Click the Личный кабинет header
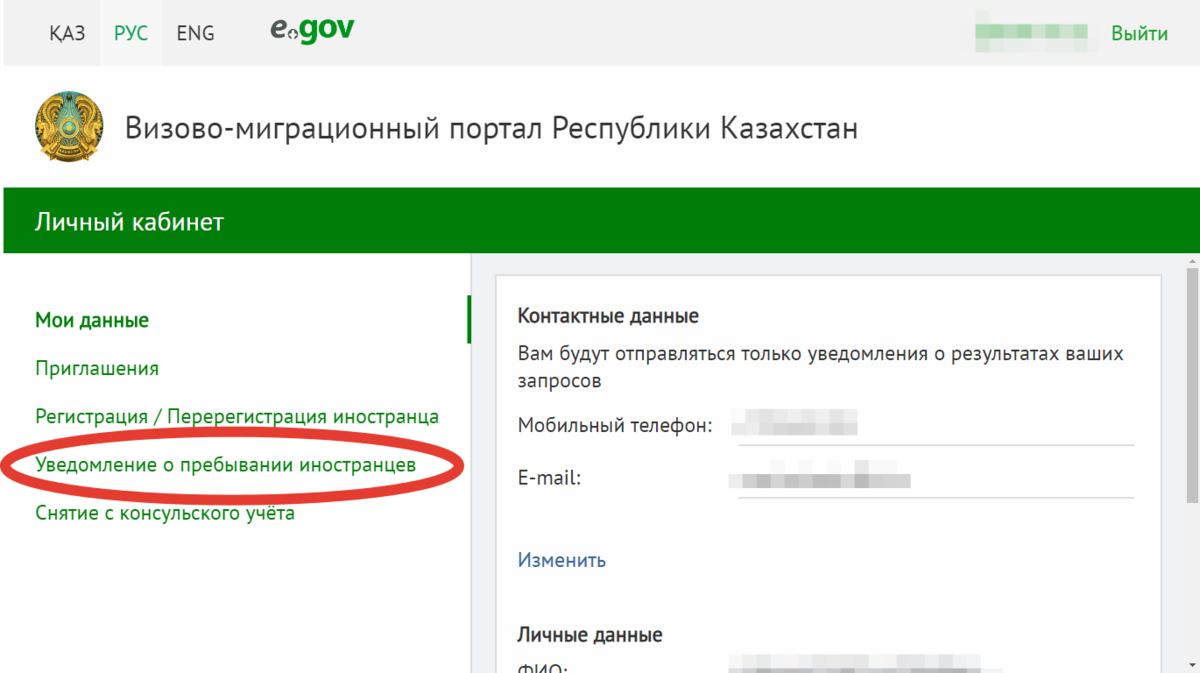1200x673 pixels. pyautogui.click(x=130, y=221)
